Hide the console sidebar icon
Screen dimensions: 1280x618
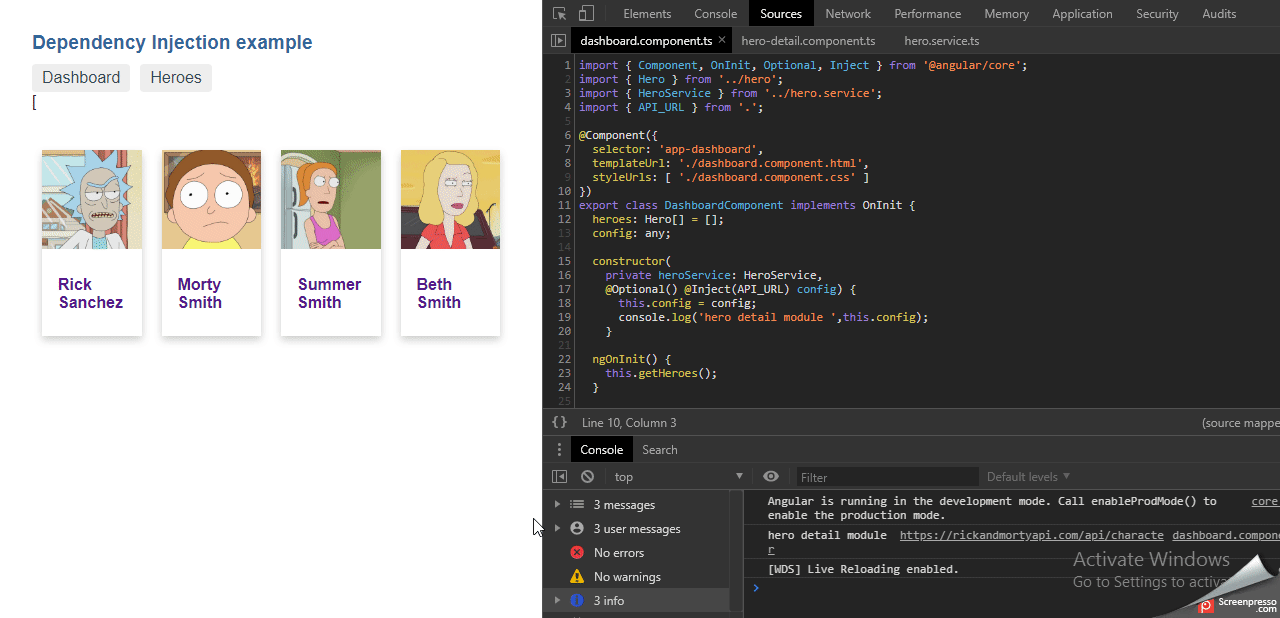pyautogui.click(x=560, y=477)
